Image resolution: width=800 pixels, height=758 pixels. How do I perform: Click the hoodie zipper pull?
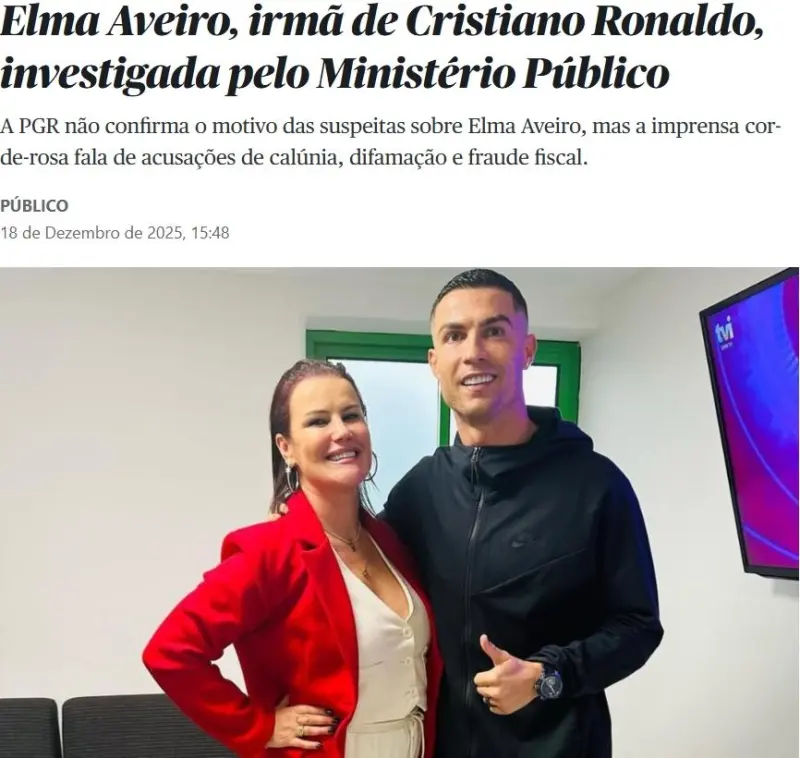tap(477, 458)
